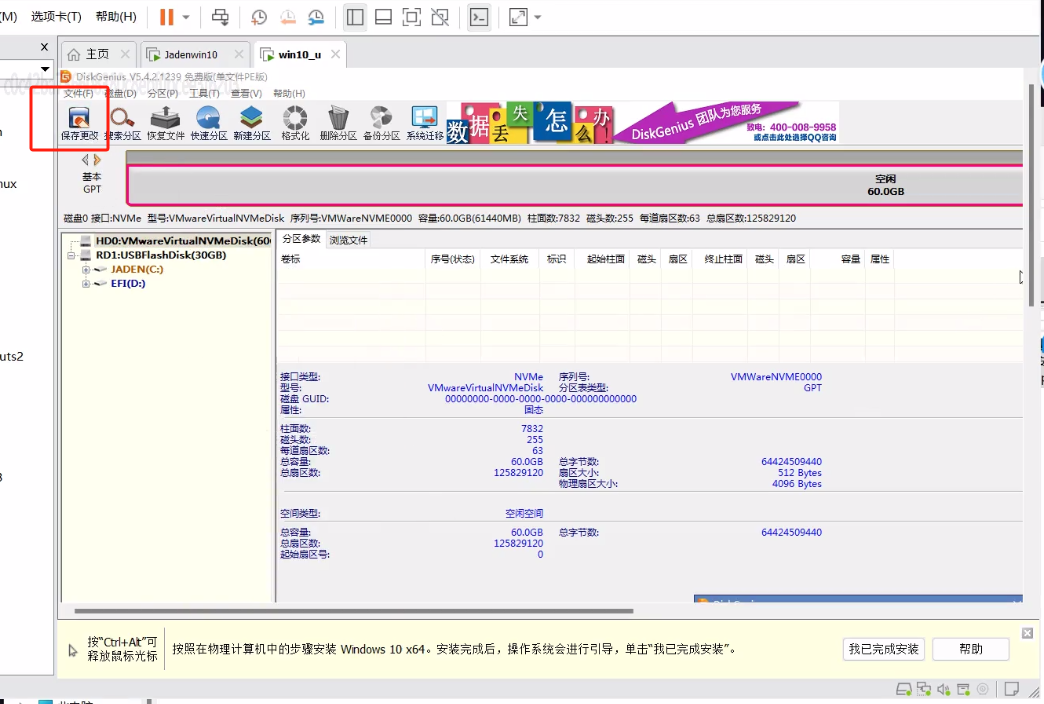The height and width of the screenshot is (704, 1044).
Task: Toggle the thumbnail bar layout icon
Action: click(384, 17)
